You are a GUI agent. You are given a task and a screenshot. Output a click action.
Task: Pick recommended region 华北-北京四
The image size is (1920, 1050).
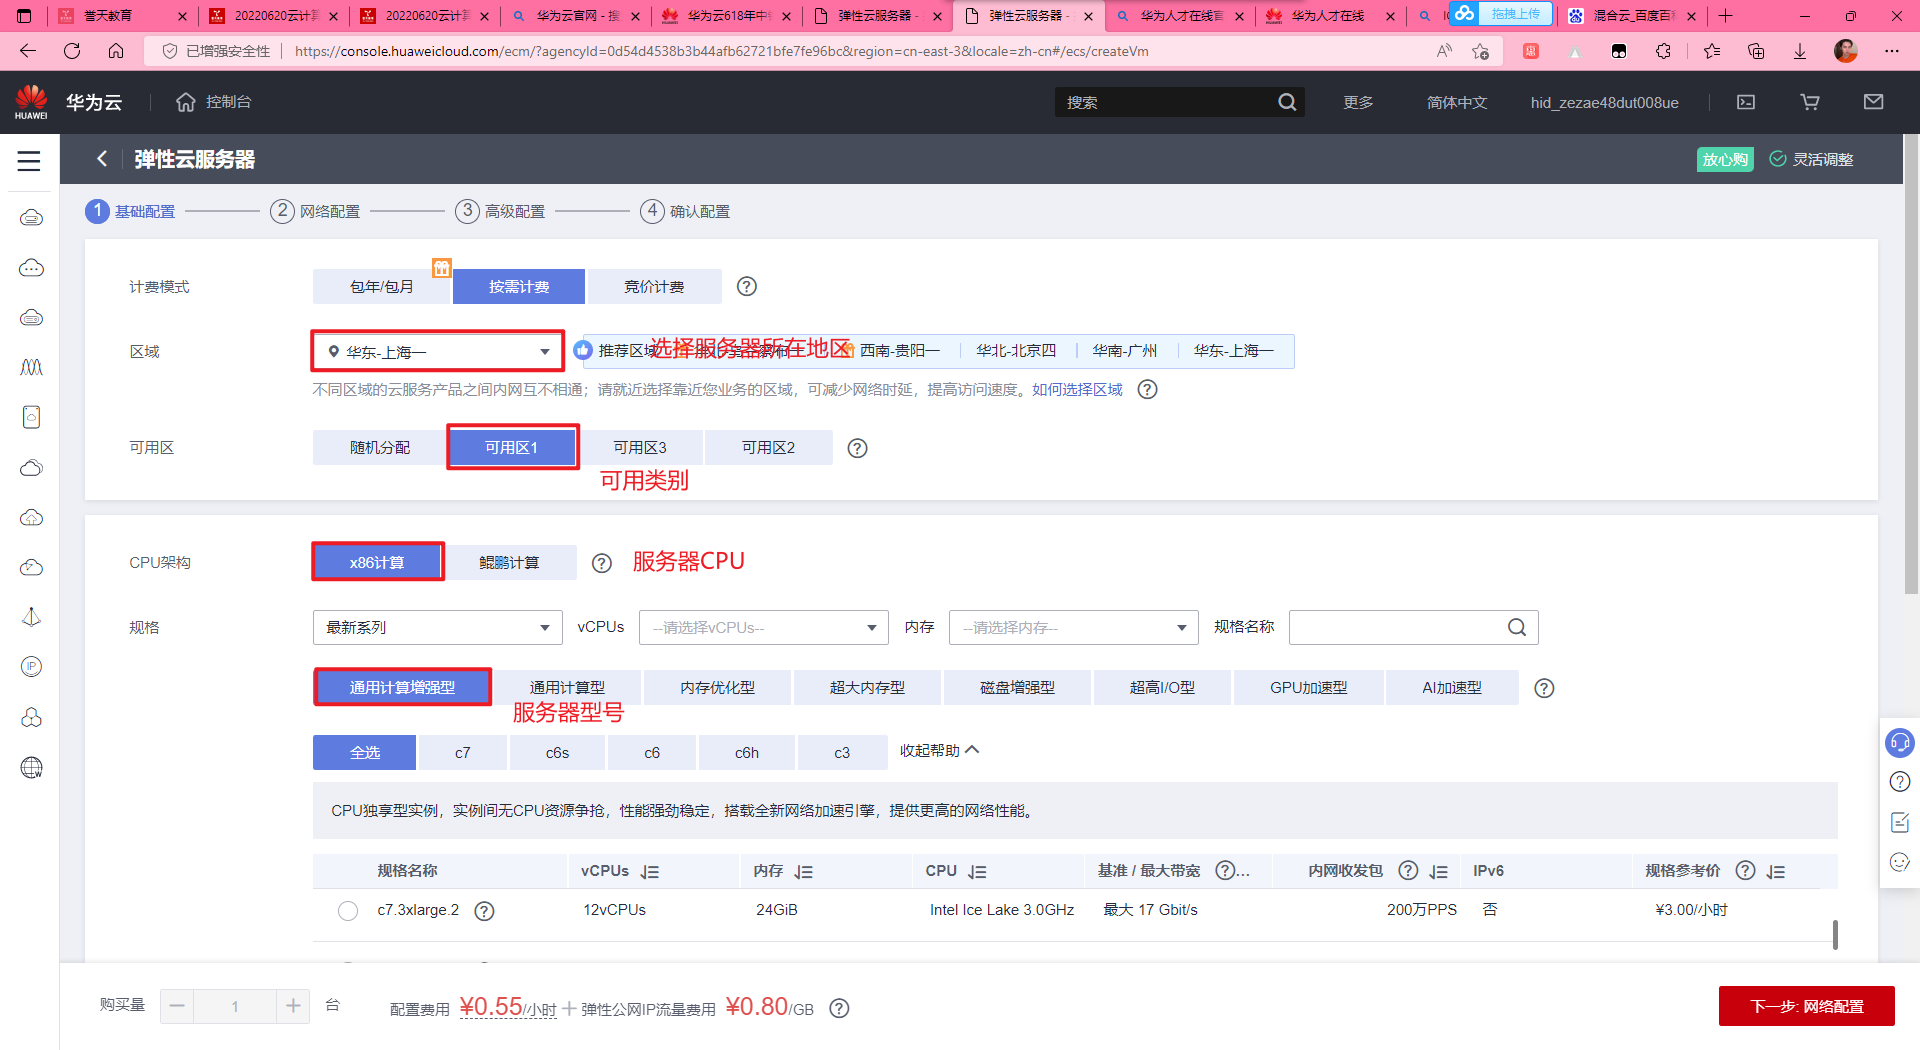1016,351
